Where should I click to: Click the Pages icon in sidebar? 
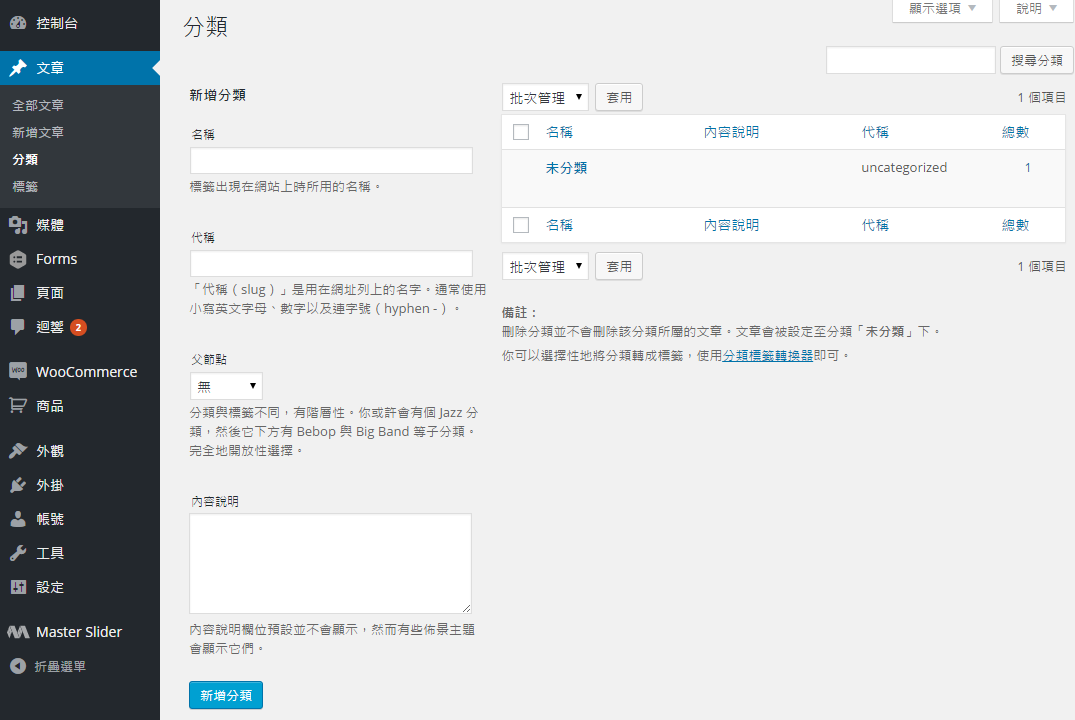(x=17, y=293)
